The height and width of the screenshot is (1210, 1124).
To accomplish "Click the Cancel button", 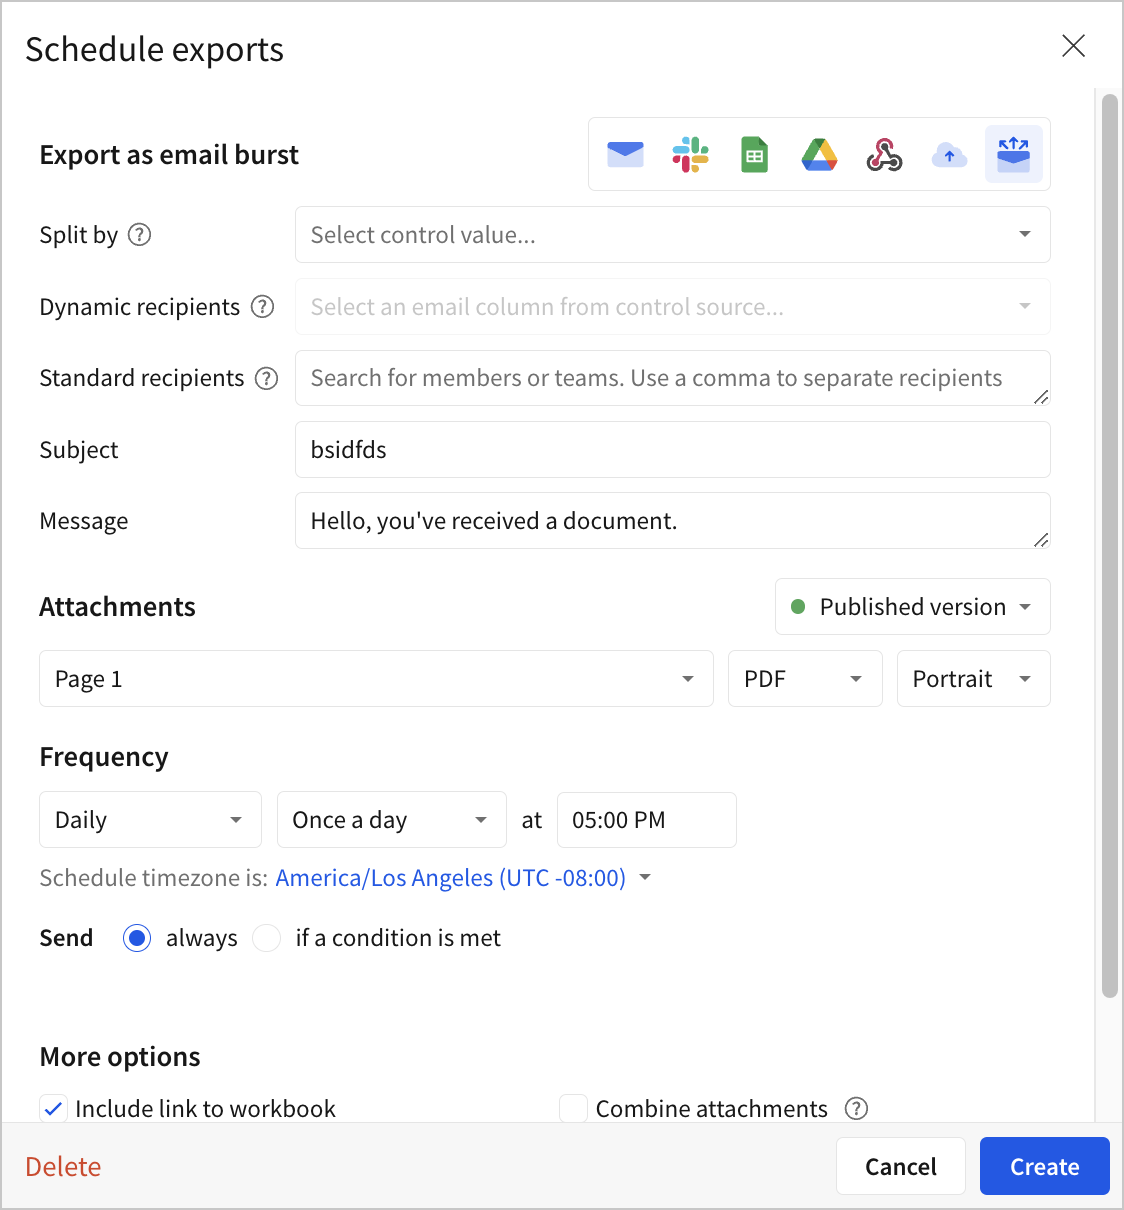I will coord(901,1166).
